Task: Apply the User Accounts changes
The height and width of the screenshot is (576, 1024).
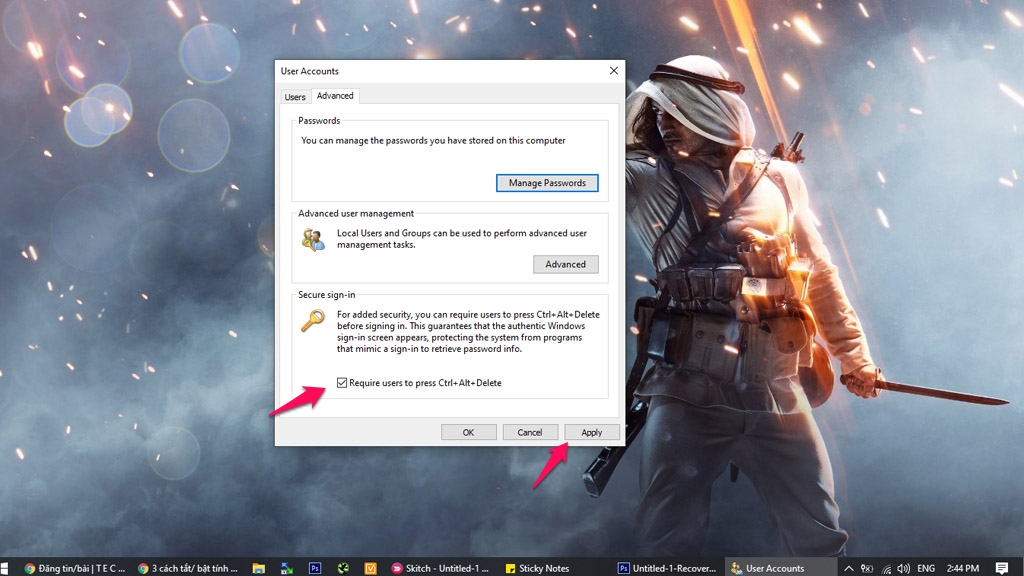Action: click(592, 432)
